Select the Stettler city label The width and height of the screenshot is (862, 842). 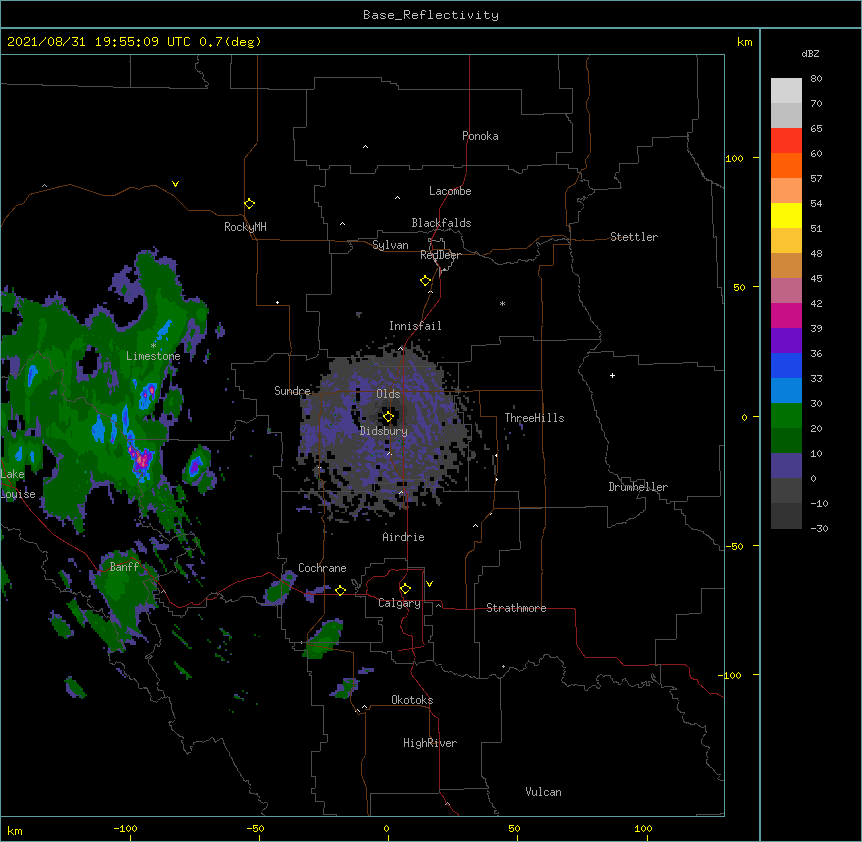[x=634, y=237]
